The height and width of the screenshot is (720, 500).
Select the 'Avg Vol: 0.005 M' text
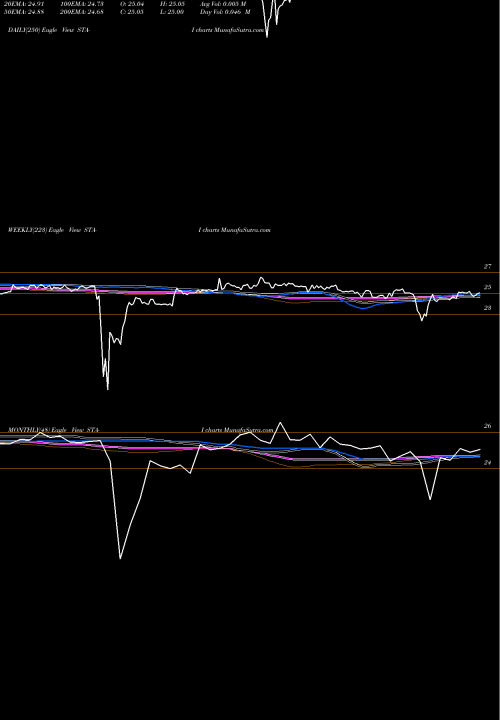click(x=223, y=4)
